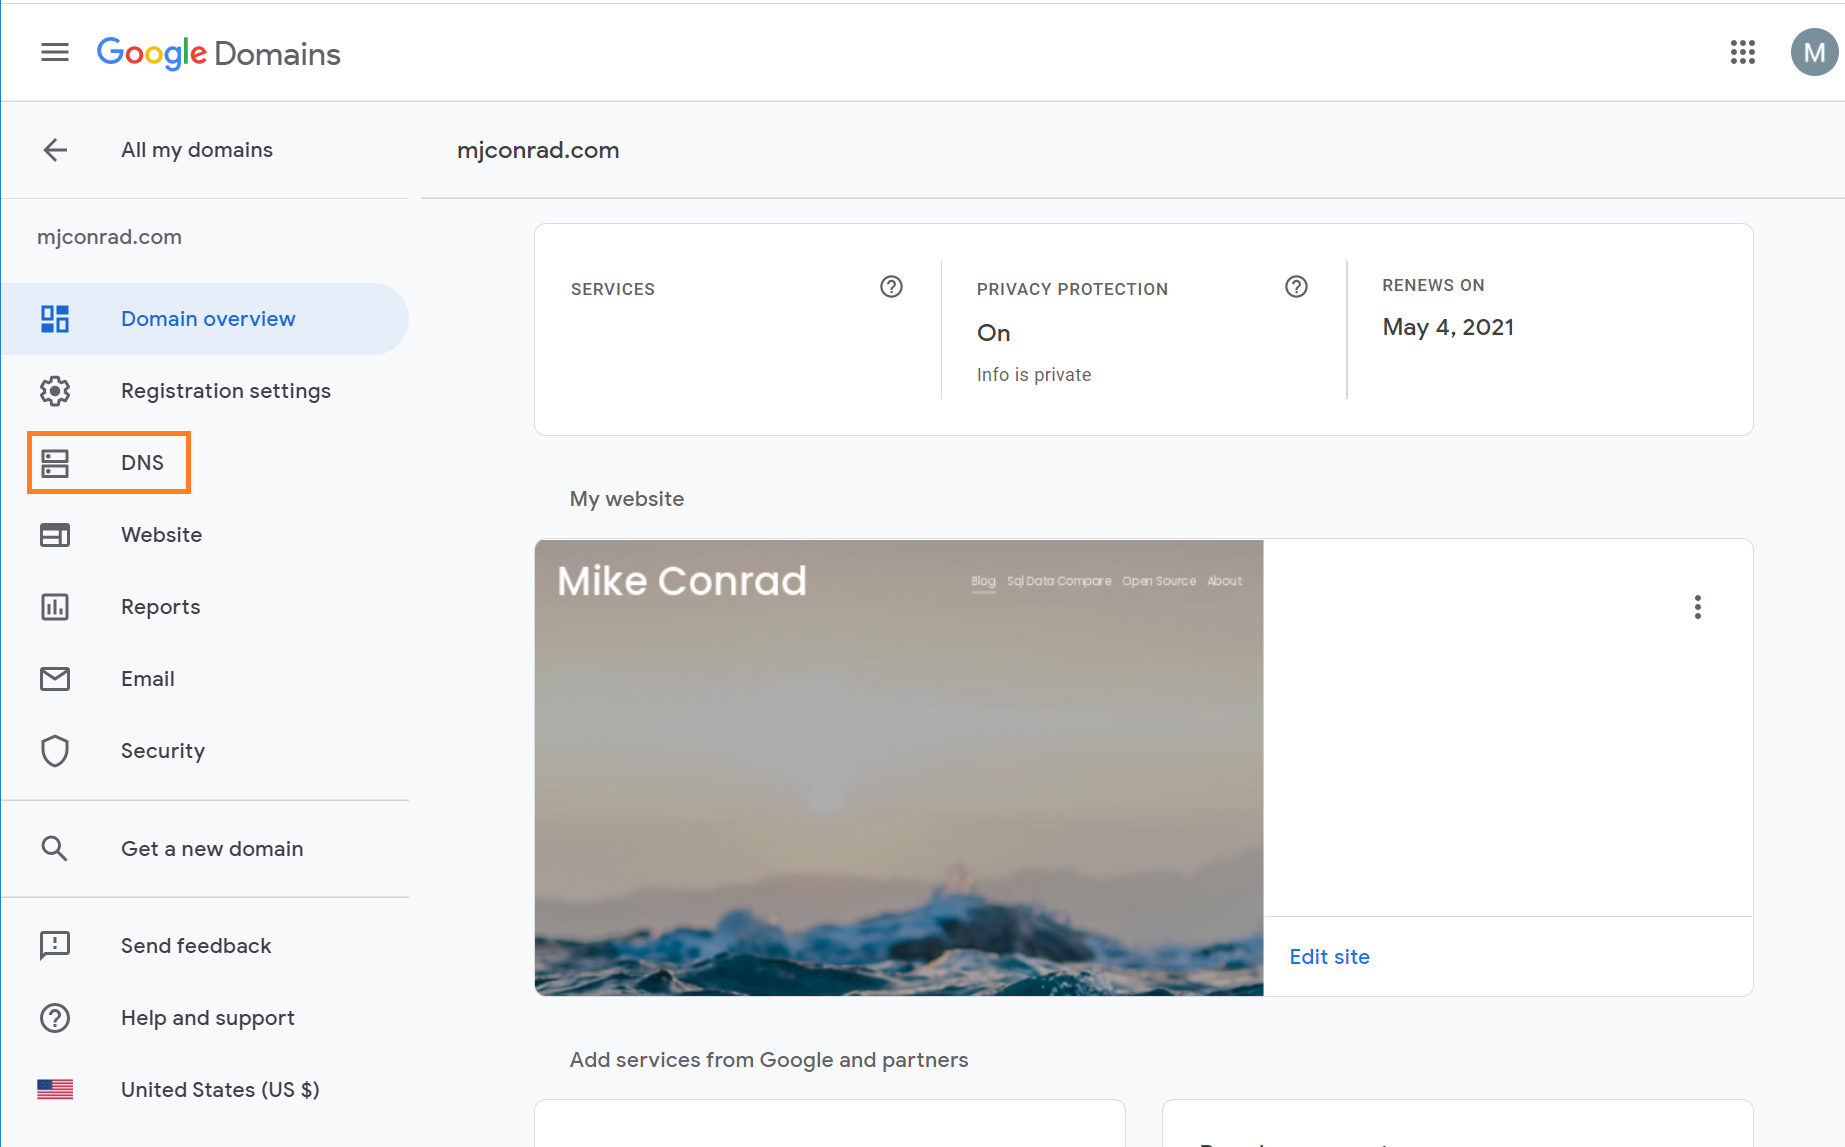The height and width of the screenshot is (1147, 1845).
Task: Click the My website heading
Action: pos(627,499)
